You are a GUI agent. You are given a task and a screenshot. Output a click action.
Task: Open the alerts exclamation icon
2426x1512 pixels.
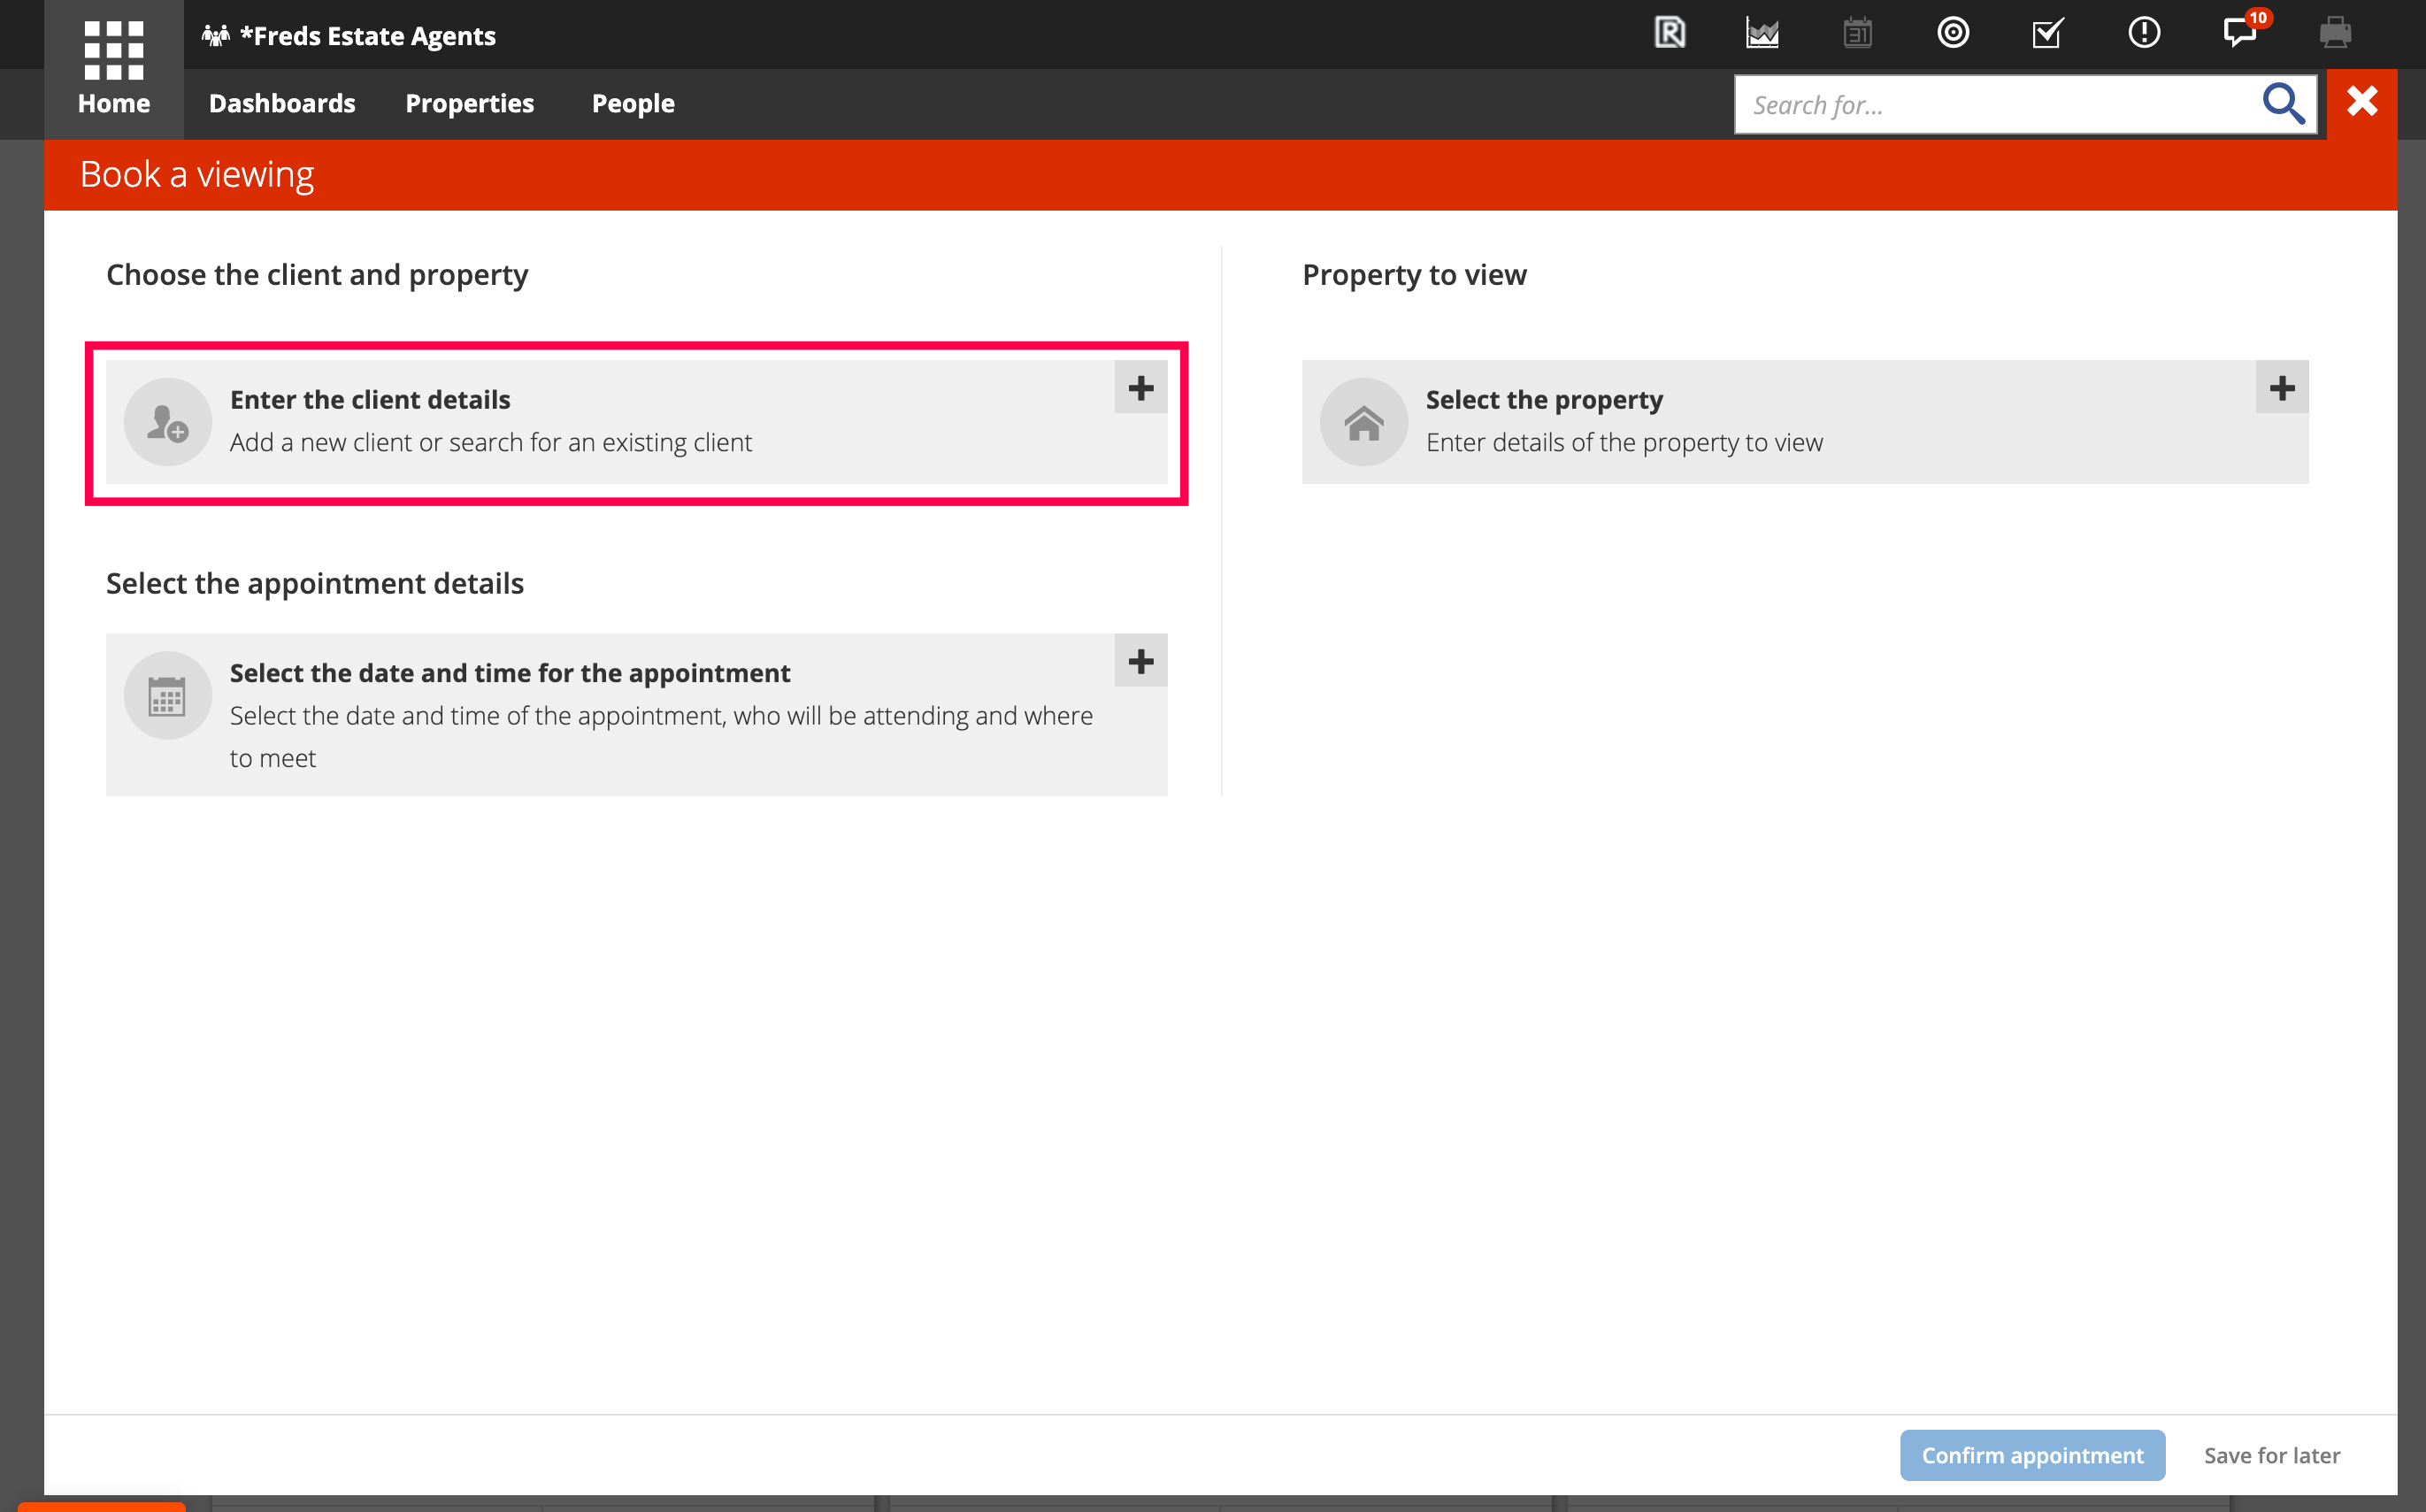point(2143,33)
